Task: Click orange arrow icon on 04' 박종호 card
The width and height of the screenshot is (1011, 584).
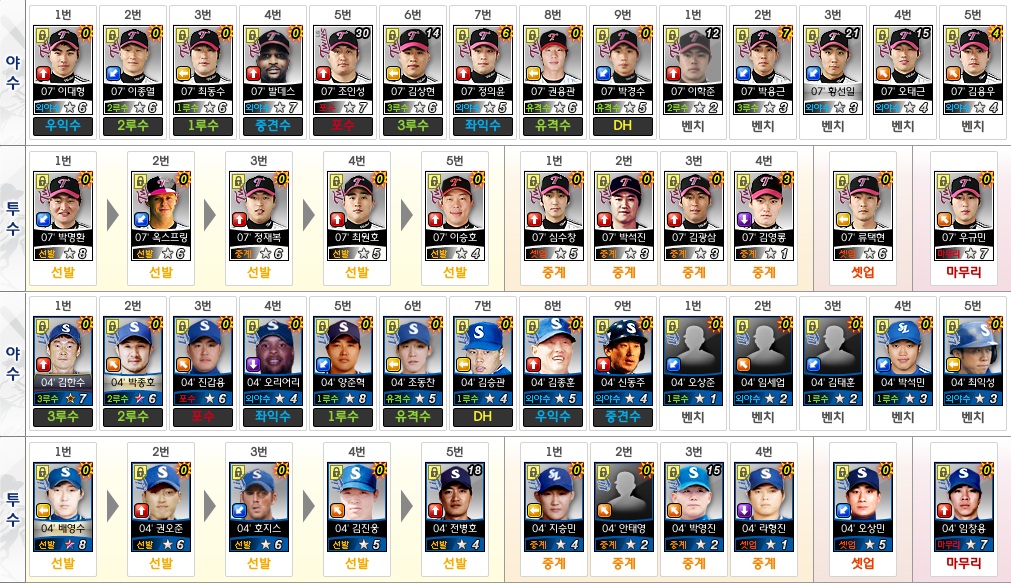Action: pyautogui.click(x=113, y=365)
